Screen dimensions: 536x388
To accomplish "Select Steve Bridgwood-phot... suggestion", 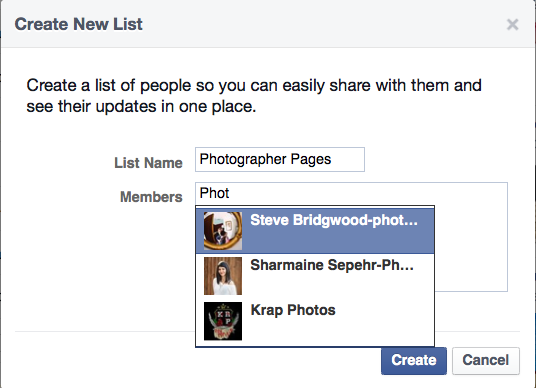I will coord(315,231).
